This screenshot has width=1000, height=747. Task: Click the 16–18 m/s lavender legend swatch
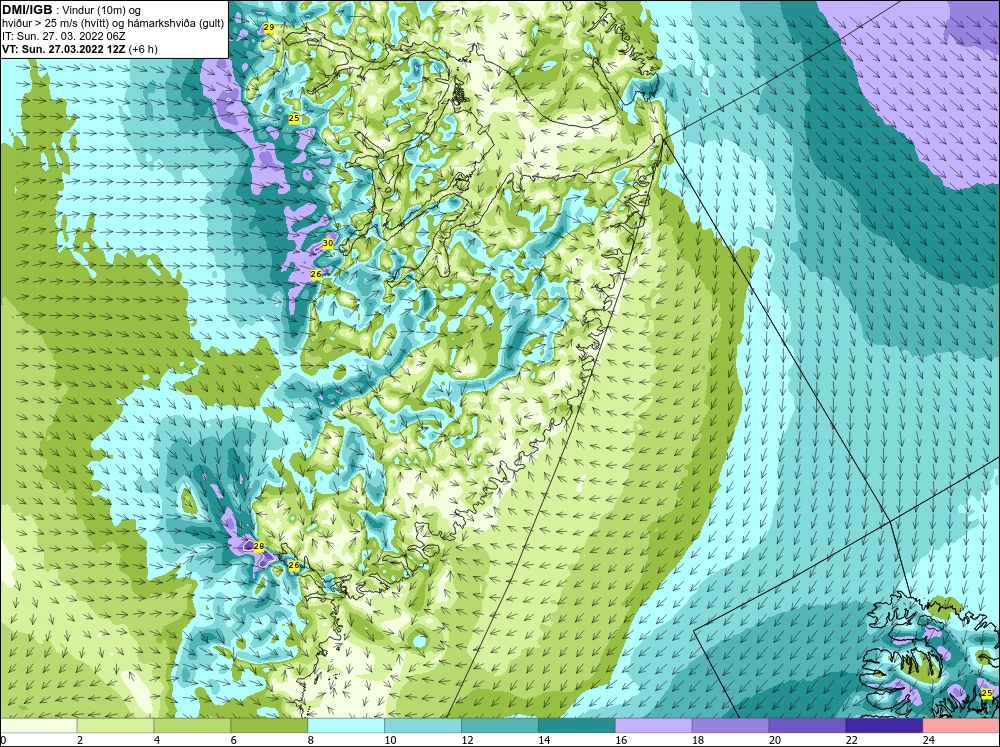pos(654,725)
